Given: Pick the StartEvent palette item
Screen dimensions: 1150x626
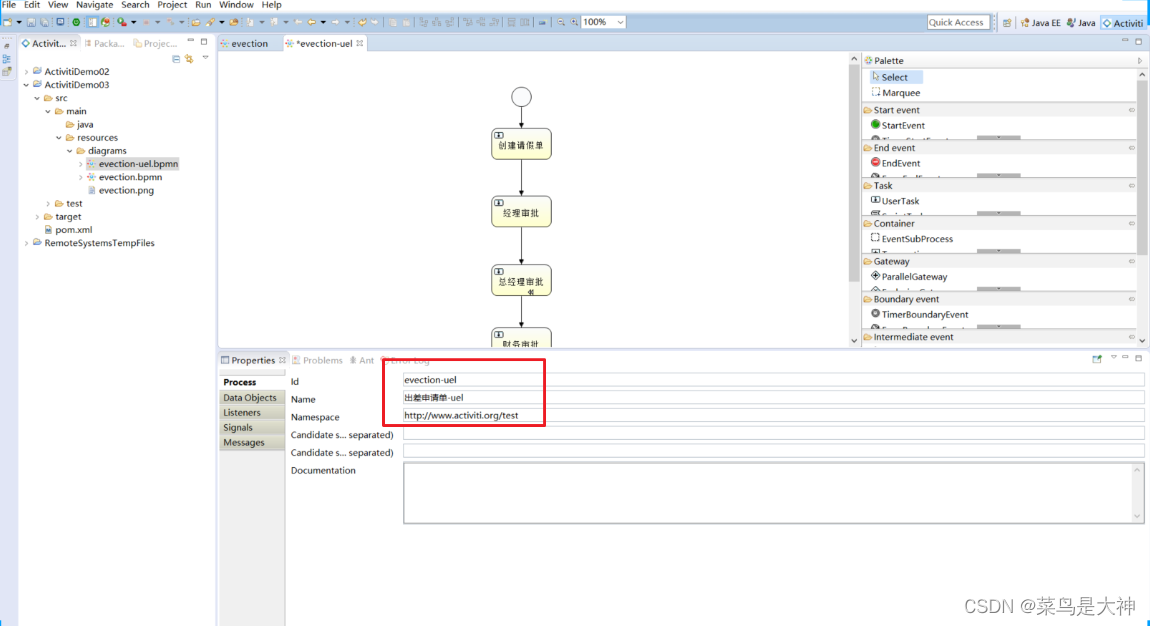Looking at the screenshot, I should click(897, 125).
